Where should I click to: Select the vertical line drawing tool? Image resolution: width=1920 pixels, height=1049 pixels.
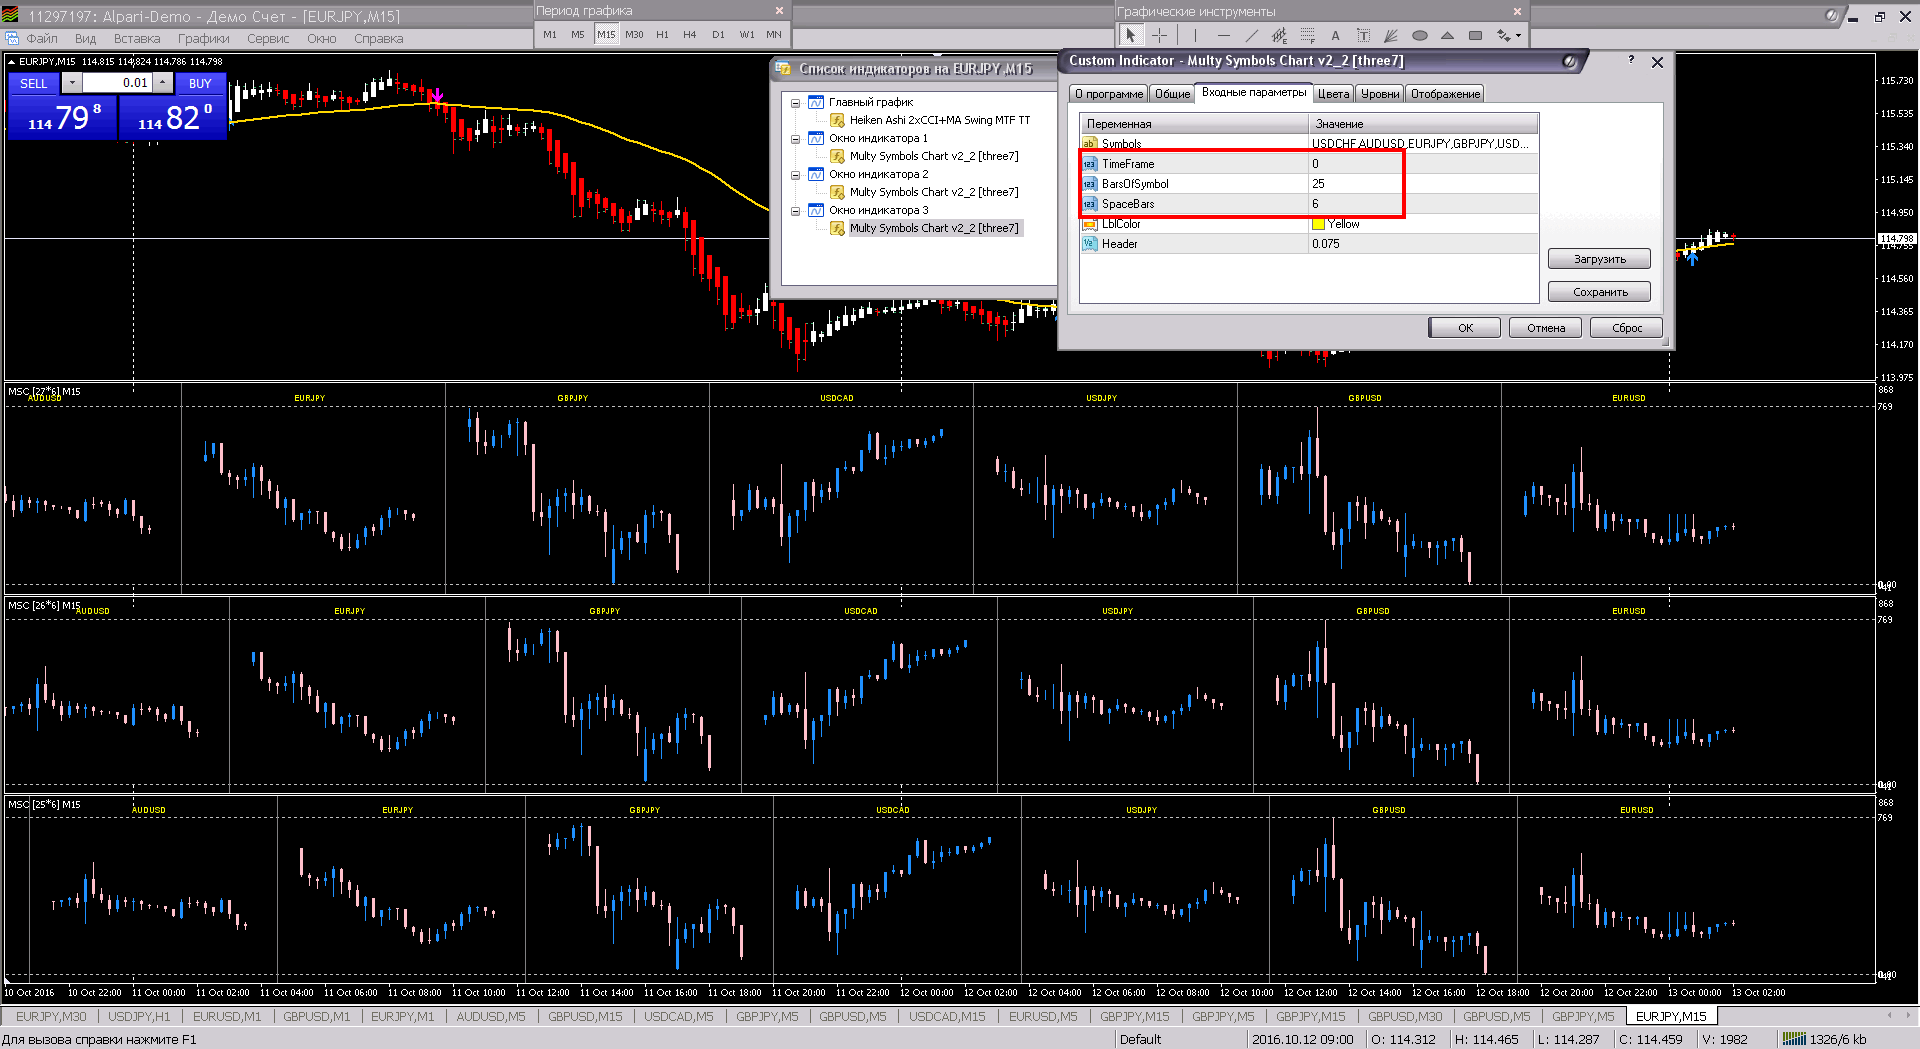click(1195, 35)
